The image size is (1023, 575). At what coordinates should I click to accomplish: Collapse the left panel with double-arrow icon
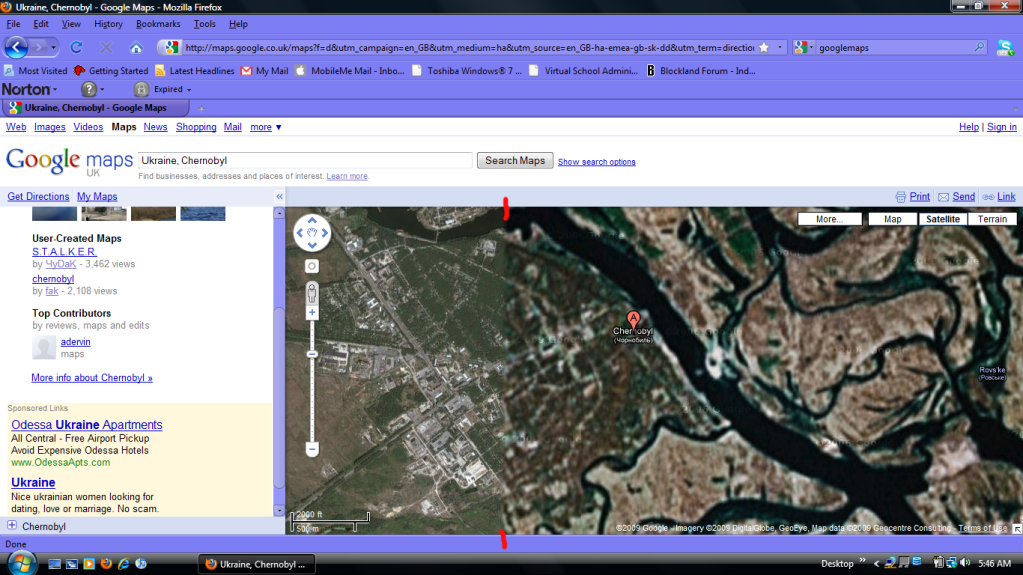pyautogui.click(x=280, y=197)
